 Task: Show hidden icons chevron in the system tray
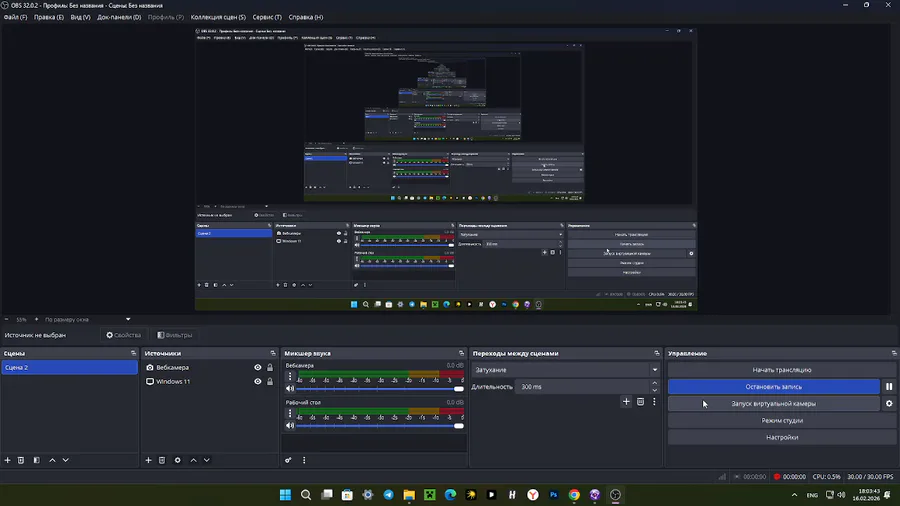794,495
